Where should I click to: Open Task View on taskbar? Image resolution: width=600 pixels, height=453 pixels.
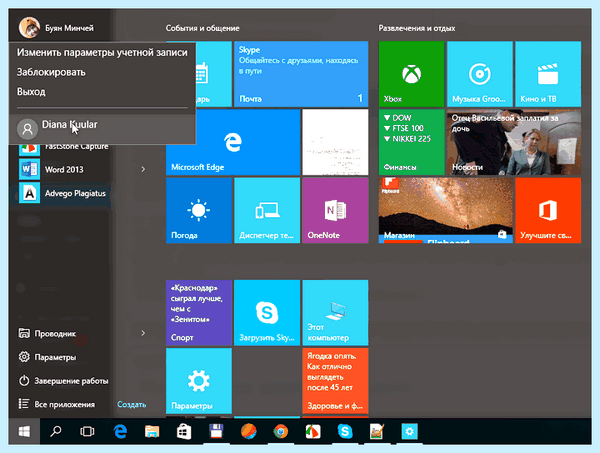pyautogui.click(x=87, y=432)
